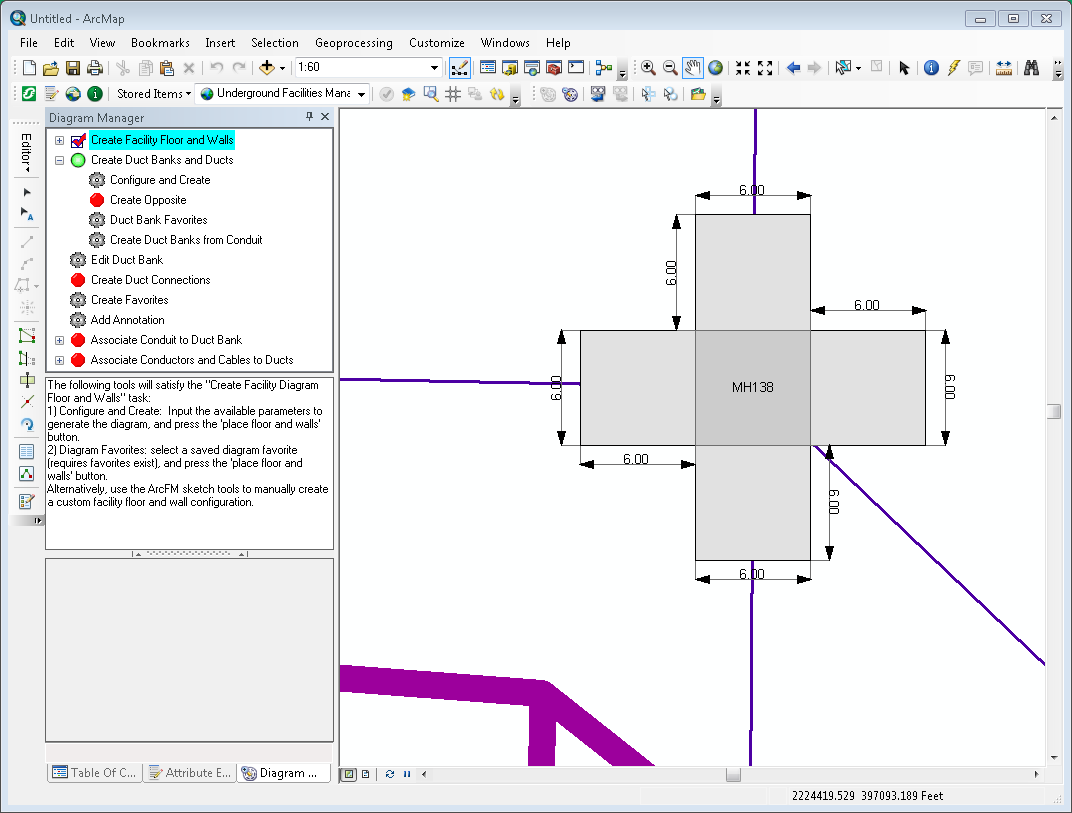Screen dimensions: 1072x813
Task: Select the Zoom Out magnifier tool
Action: (x=670, y=68)
